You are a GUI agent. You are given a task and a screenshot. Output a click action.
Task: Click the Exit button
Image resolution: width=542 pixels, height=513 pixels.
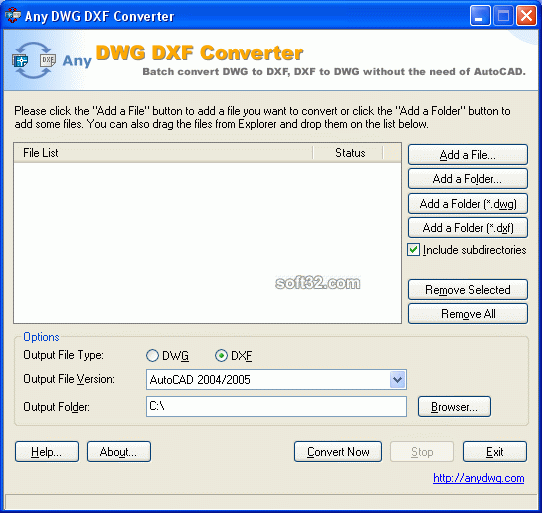click(x=495, y=451)
